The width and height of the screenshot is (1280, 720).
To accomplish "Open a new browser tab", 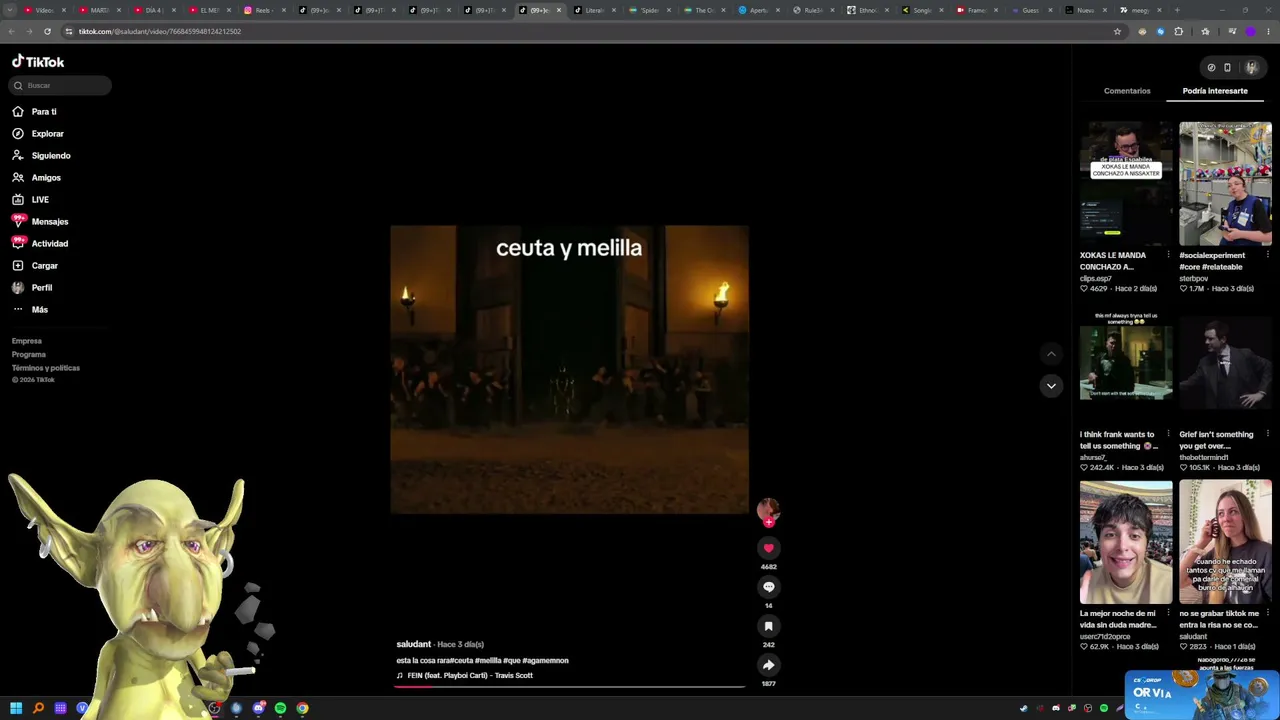I will 1177,10.
